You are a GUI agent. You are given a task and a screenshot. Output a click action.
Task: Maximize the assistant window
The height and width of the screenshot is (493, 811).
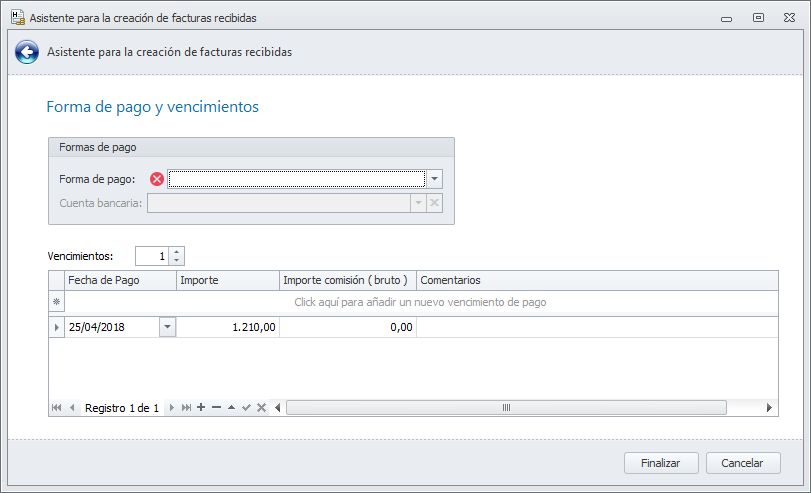point(758,18)
